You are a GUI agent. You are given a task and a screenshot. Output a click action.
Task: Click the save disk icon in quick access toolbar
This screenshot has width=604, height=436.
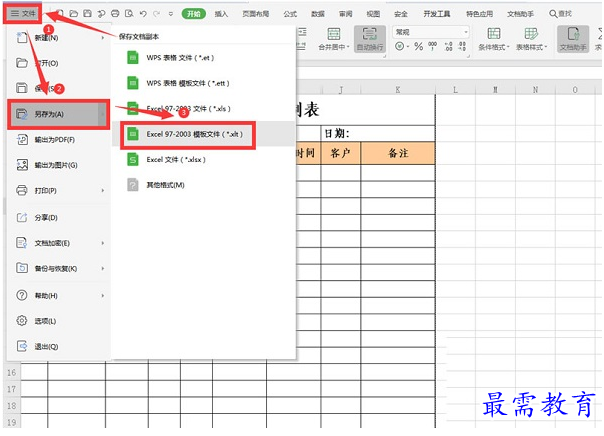[87, 13]
